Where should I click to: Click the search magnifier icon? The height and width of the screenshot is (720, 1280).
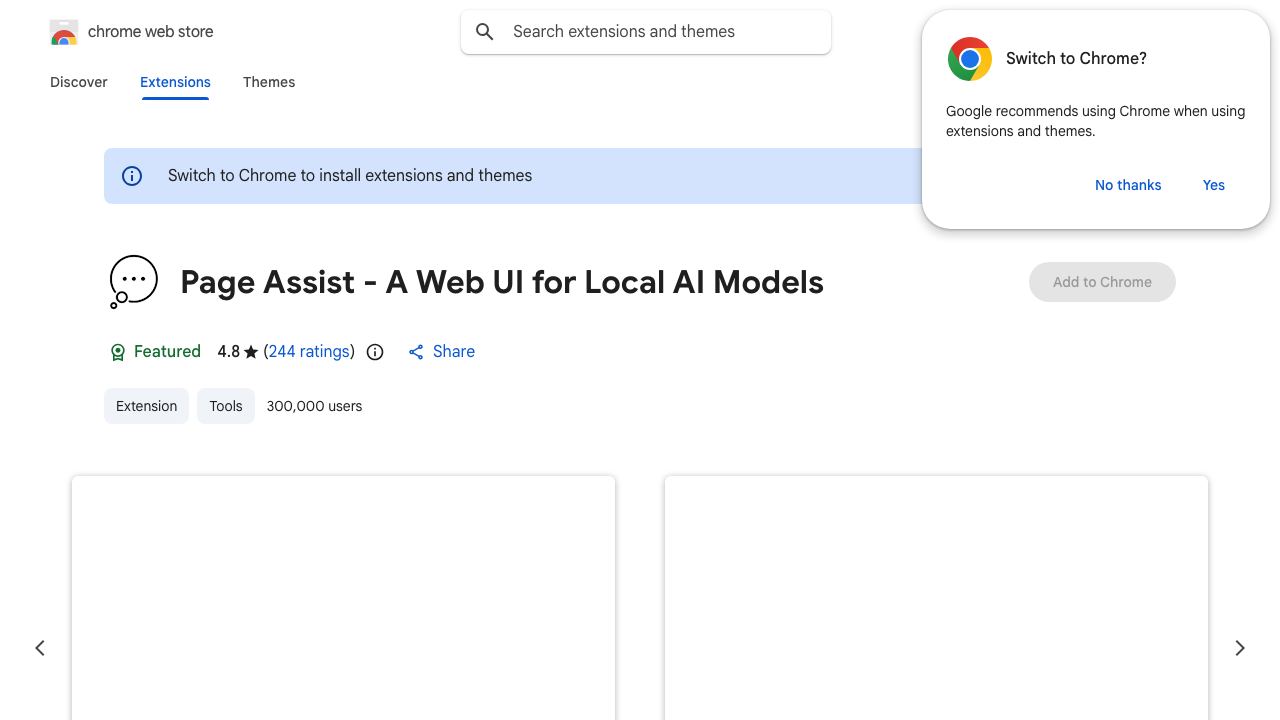click(x=485, y=32)
